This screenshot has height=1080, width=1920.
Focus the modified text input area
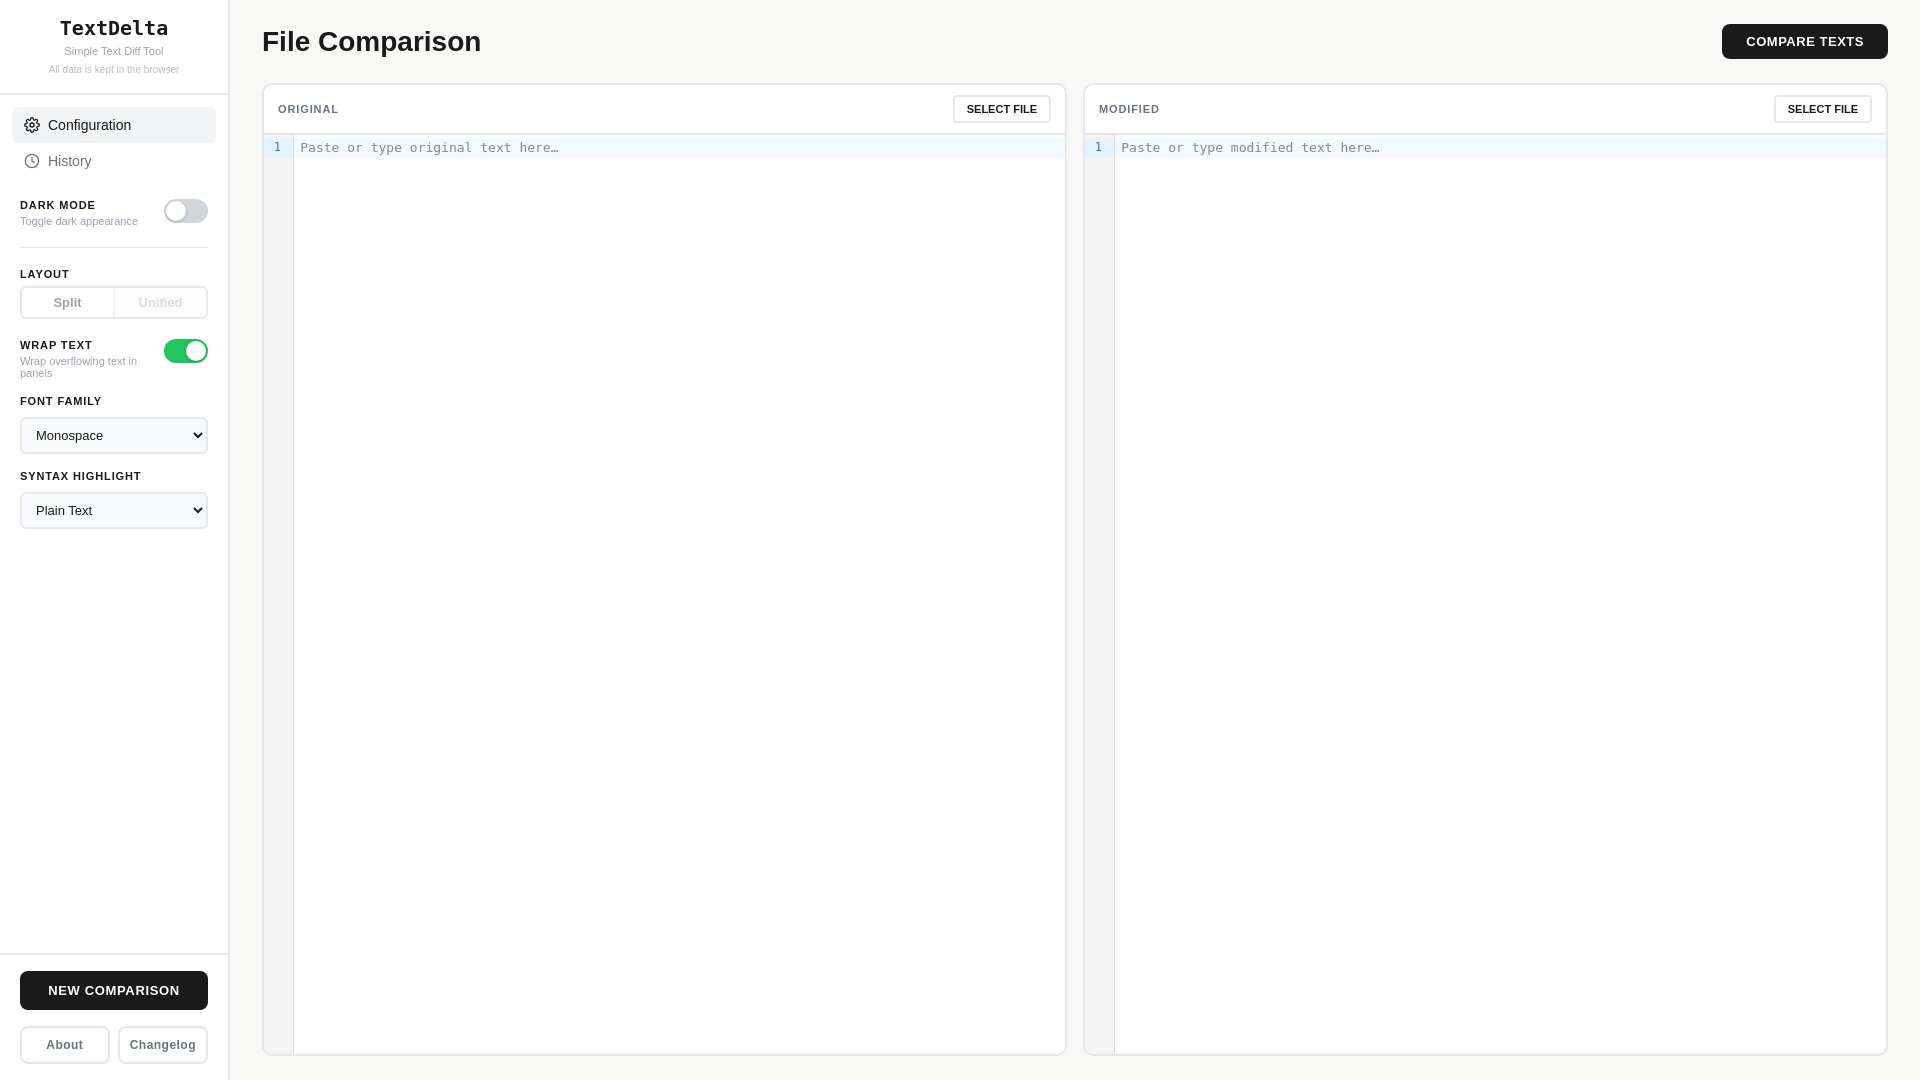coord(1501,594)
